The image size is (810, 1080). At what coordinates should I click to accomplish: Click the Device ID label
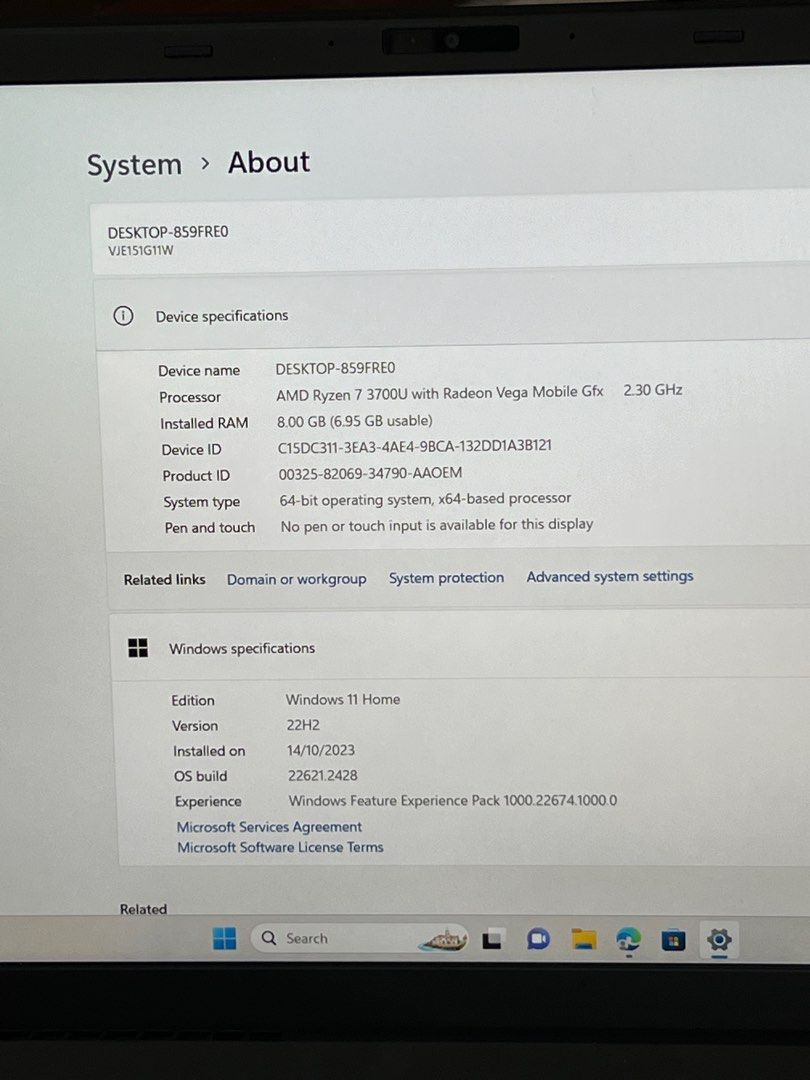tap(191, 450)
